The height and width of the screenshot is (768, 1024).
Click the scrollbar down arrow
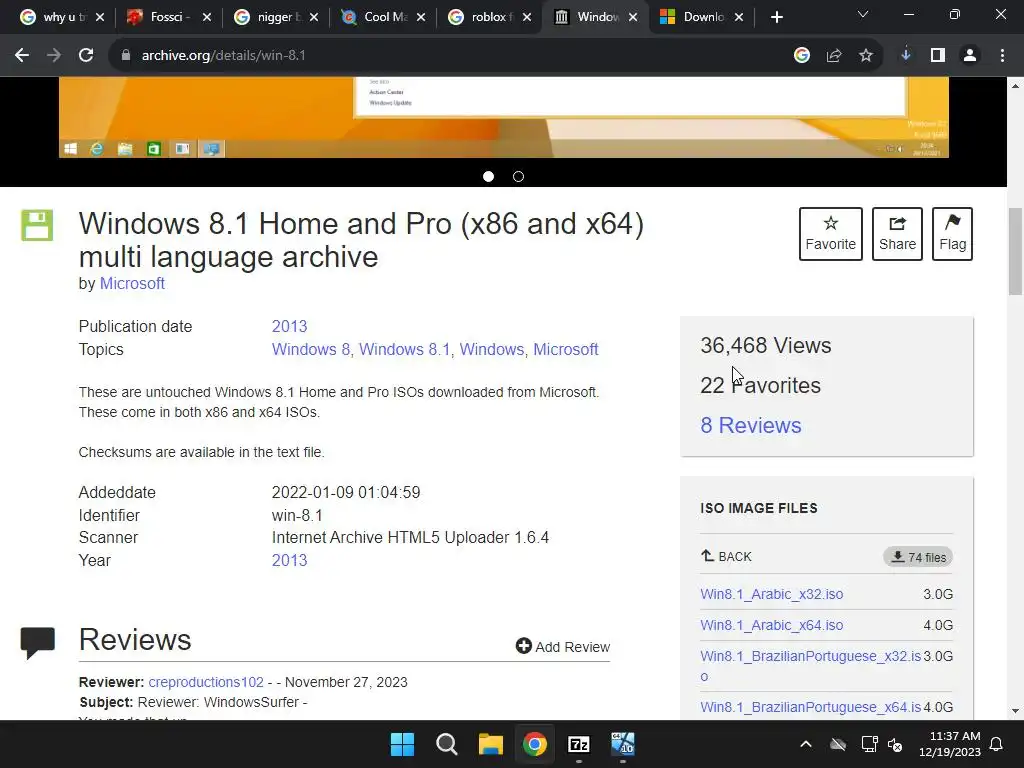point(1016,711)
